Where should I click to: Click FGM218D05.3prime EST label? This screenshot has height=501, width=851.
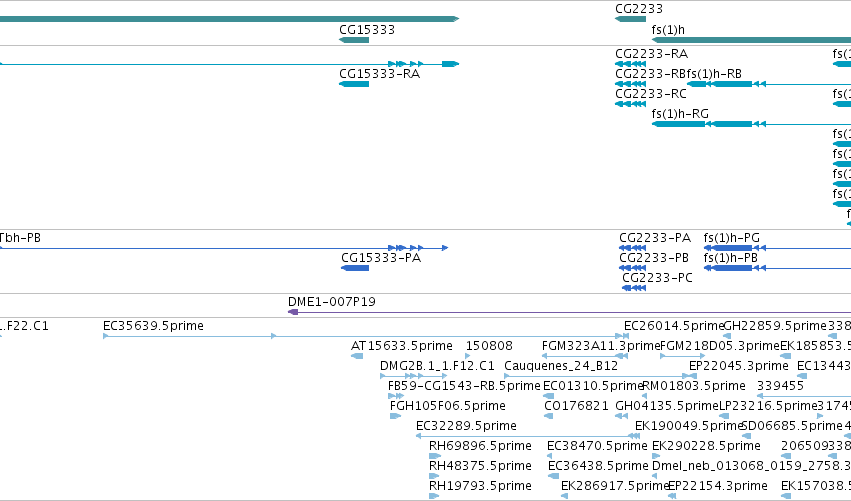[x=720, y=346]
